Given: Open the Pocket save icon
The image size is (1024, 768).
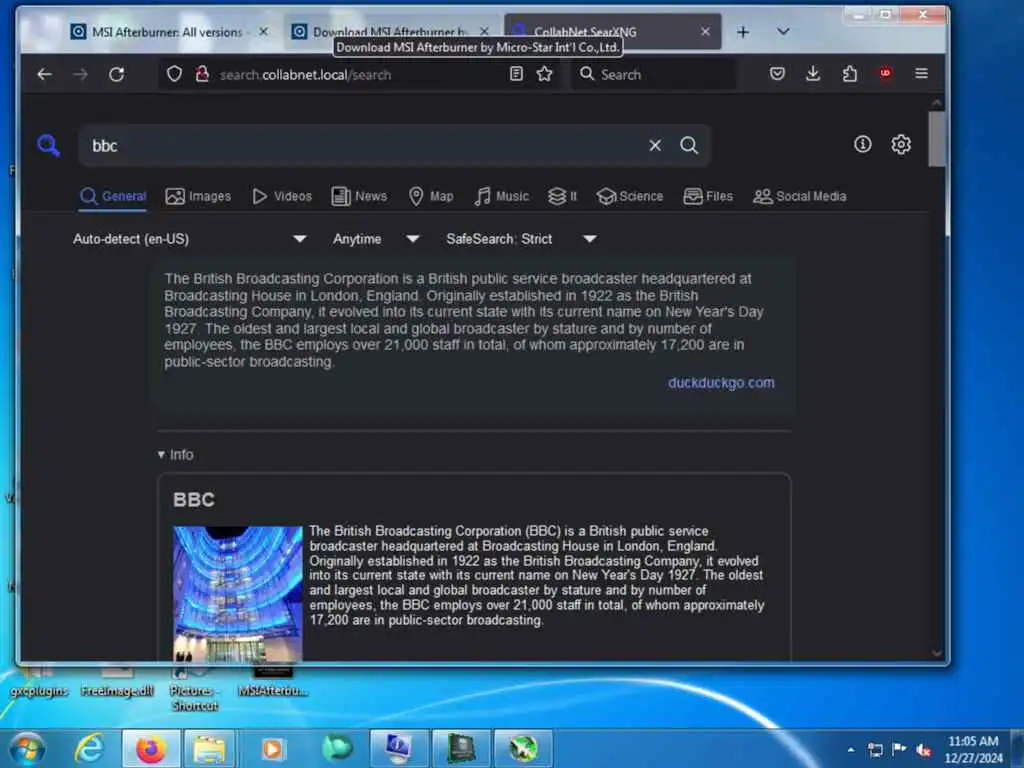Looking at the screenshot, I should [x=777, y=73].
